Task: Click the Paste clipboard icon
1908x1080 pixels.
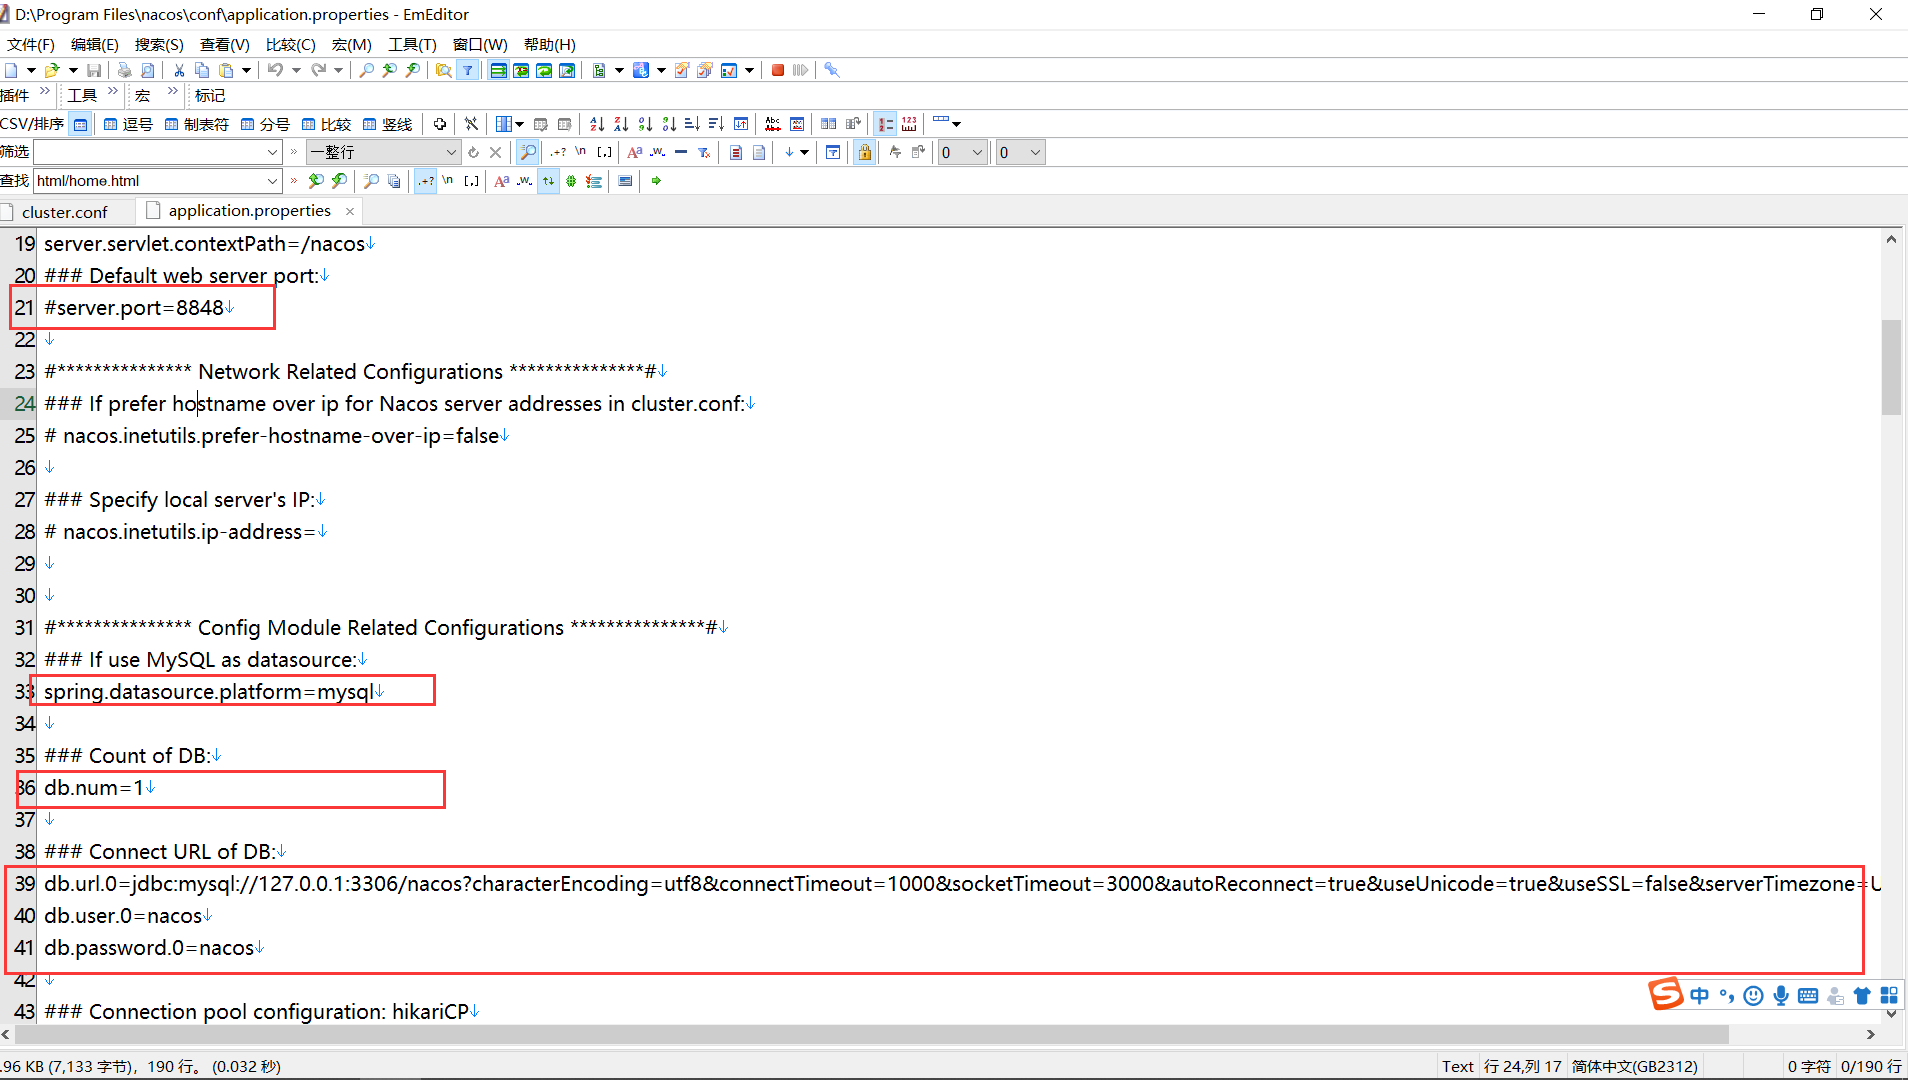Action: [x=226, y=70]
